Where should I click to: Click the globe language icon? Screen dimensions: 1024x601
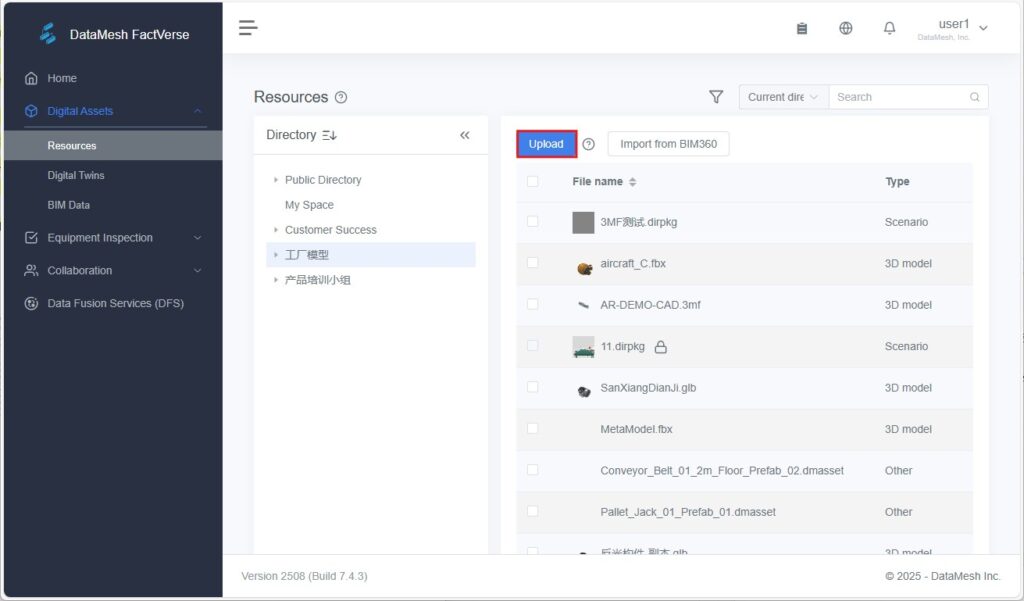846,28
